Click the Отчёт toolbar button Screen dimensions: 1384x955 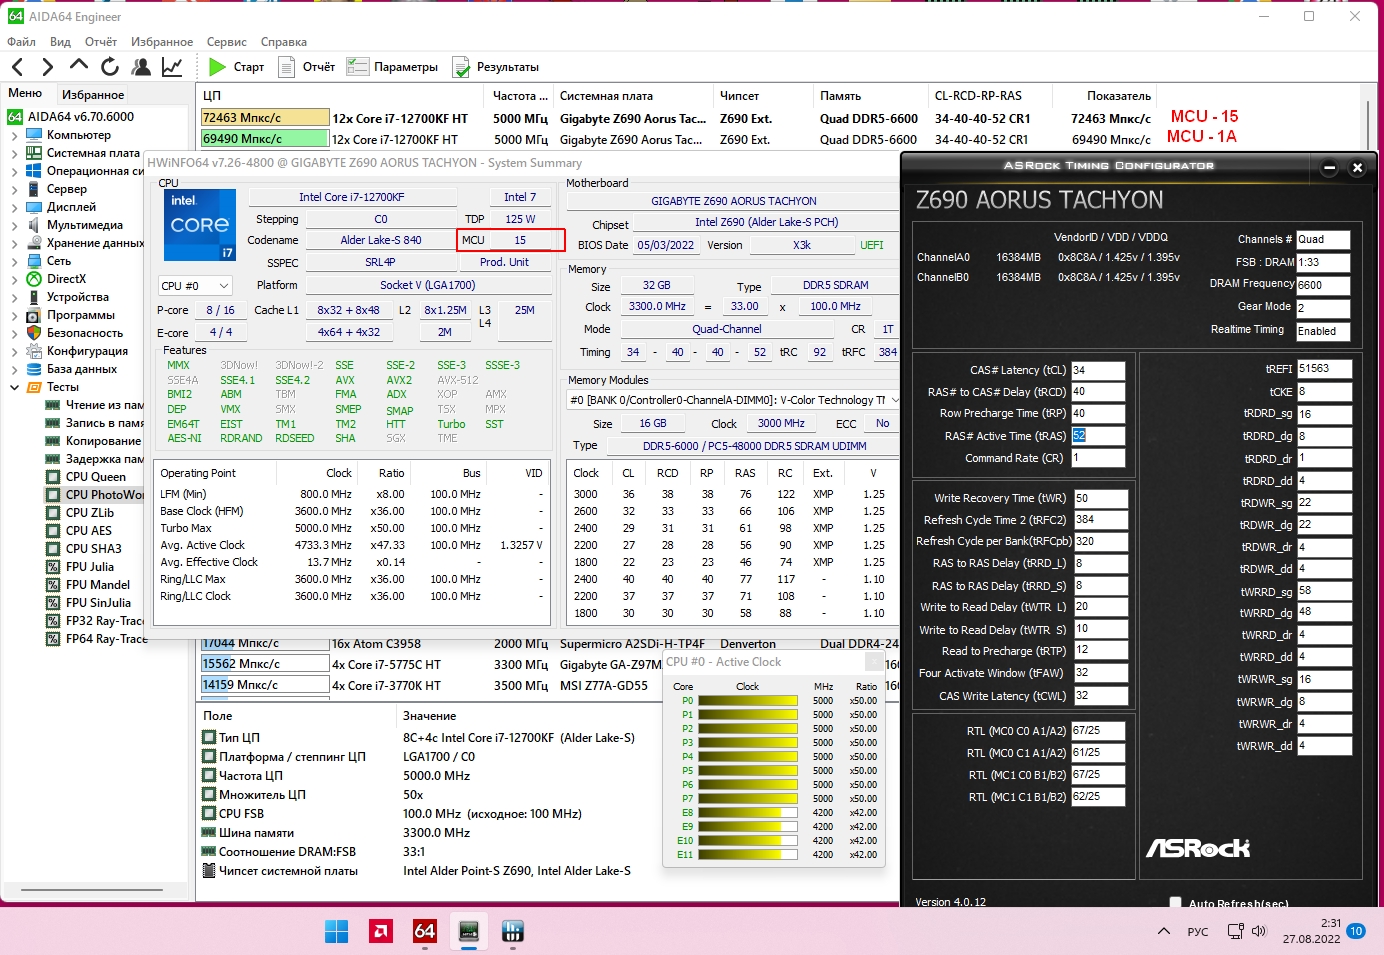tap(306, 67)
